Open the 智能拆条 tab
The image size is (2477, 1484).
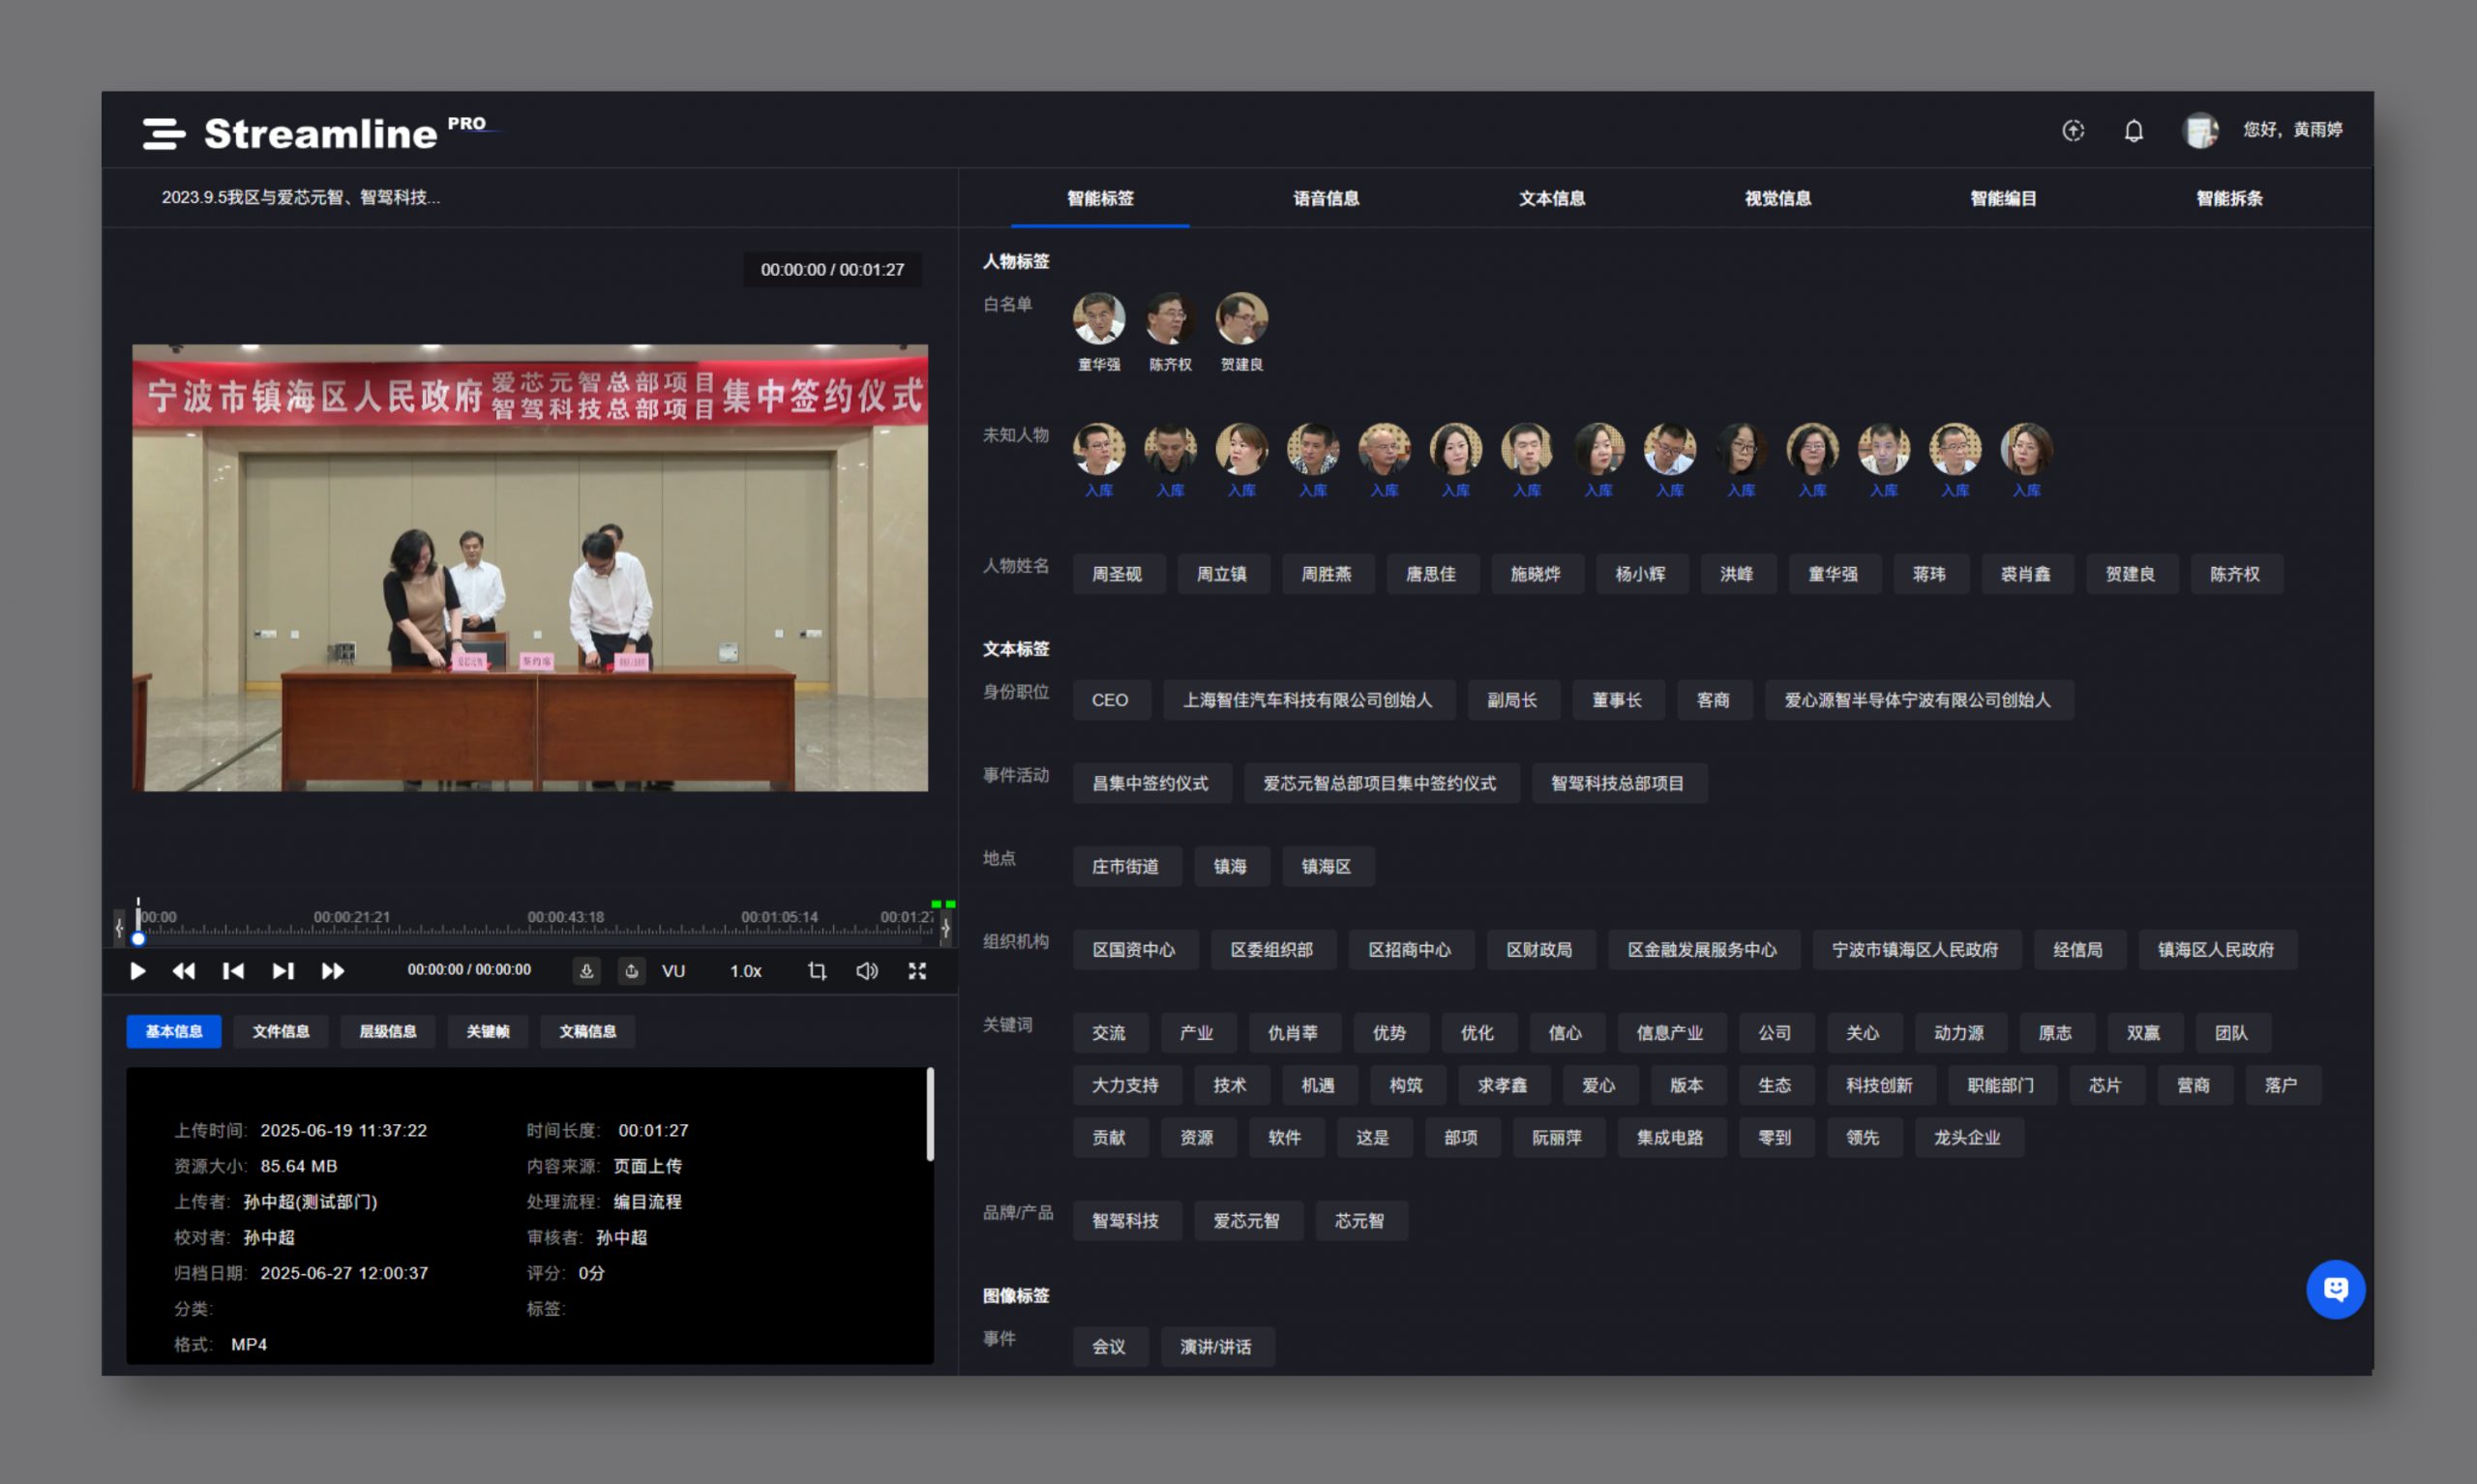pyautogui.click(x=2229, y=198)
